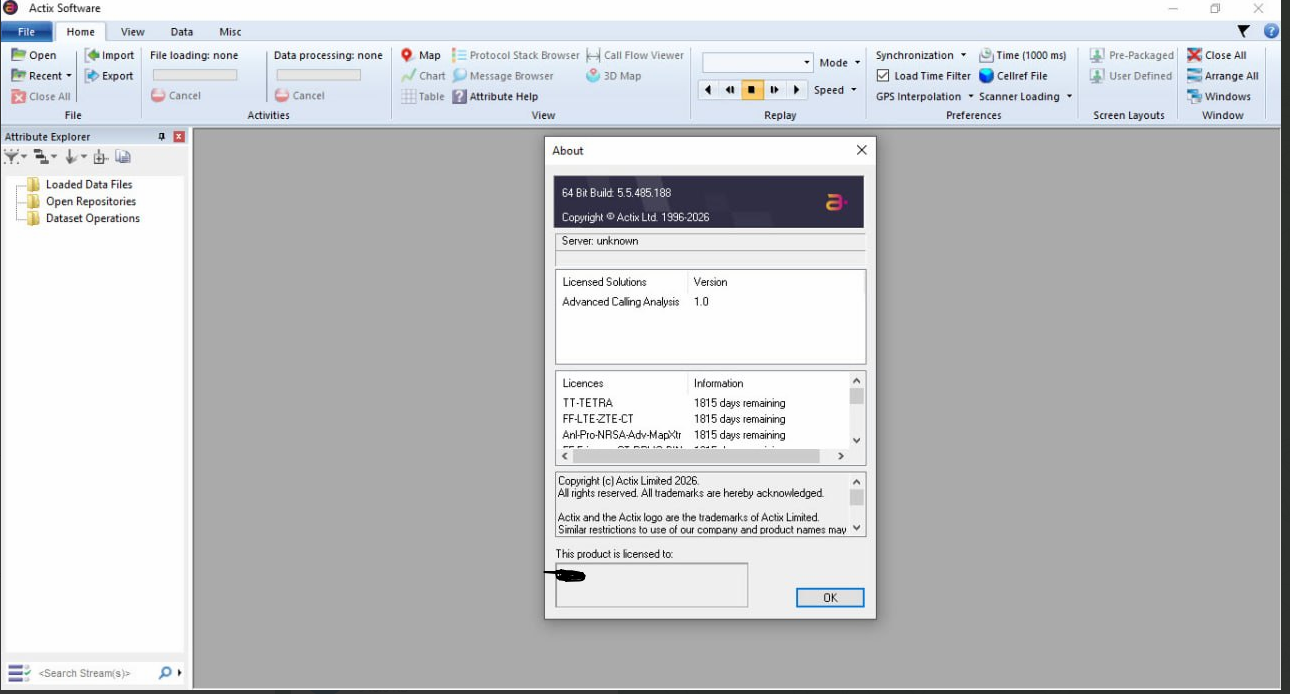The image size is (1290, 694).
Task: Open Attribute Help
Action: 495,97
